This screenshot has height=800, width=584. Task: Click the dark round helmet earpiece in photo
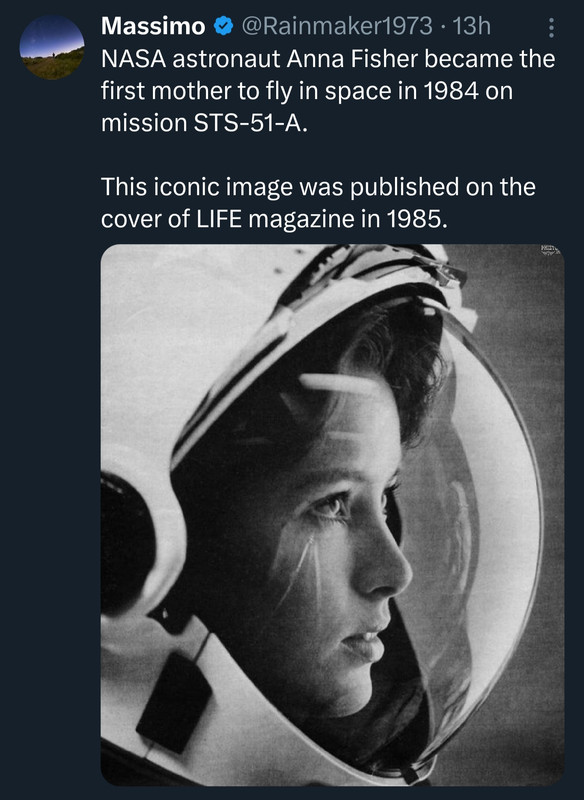tap(128, 543)
